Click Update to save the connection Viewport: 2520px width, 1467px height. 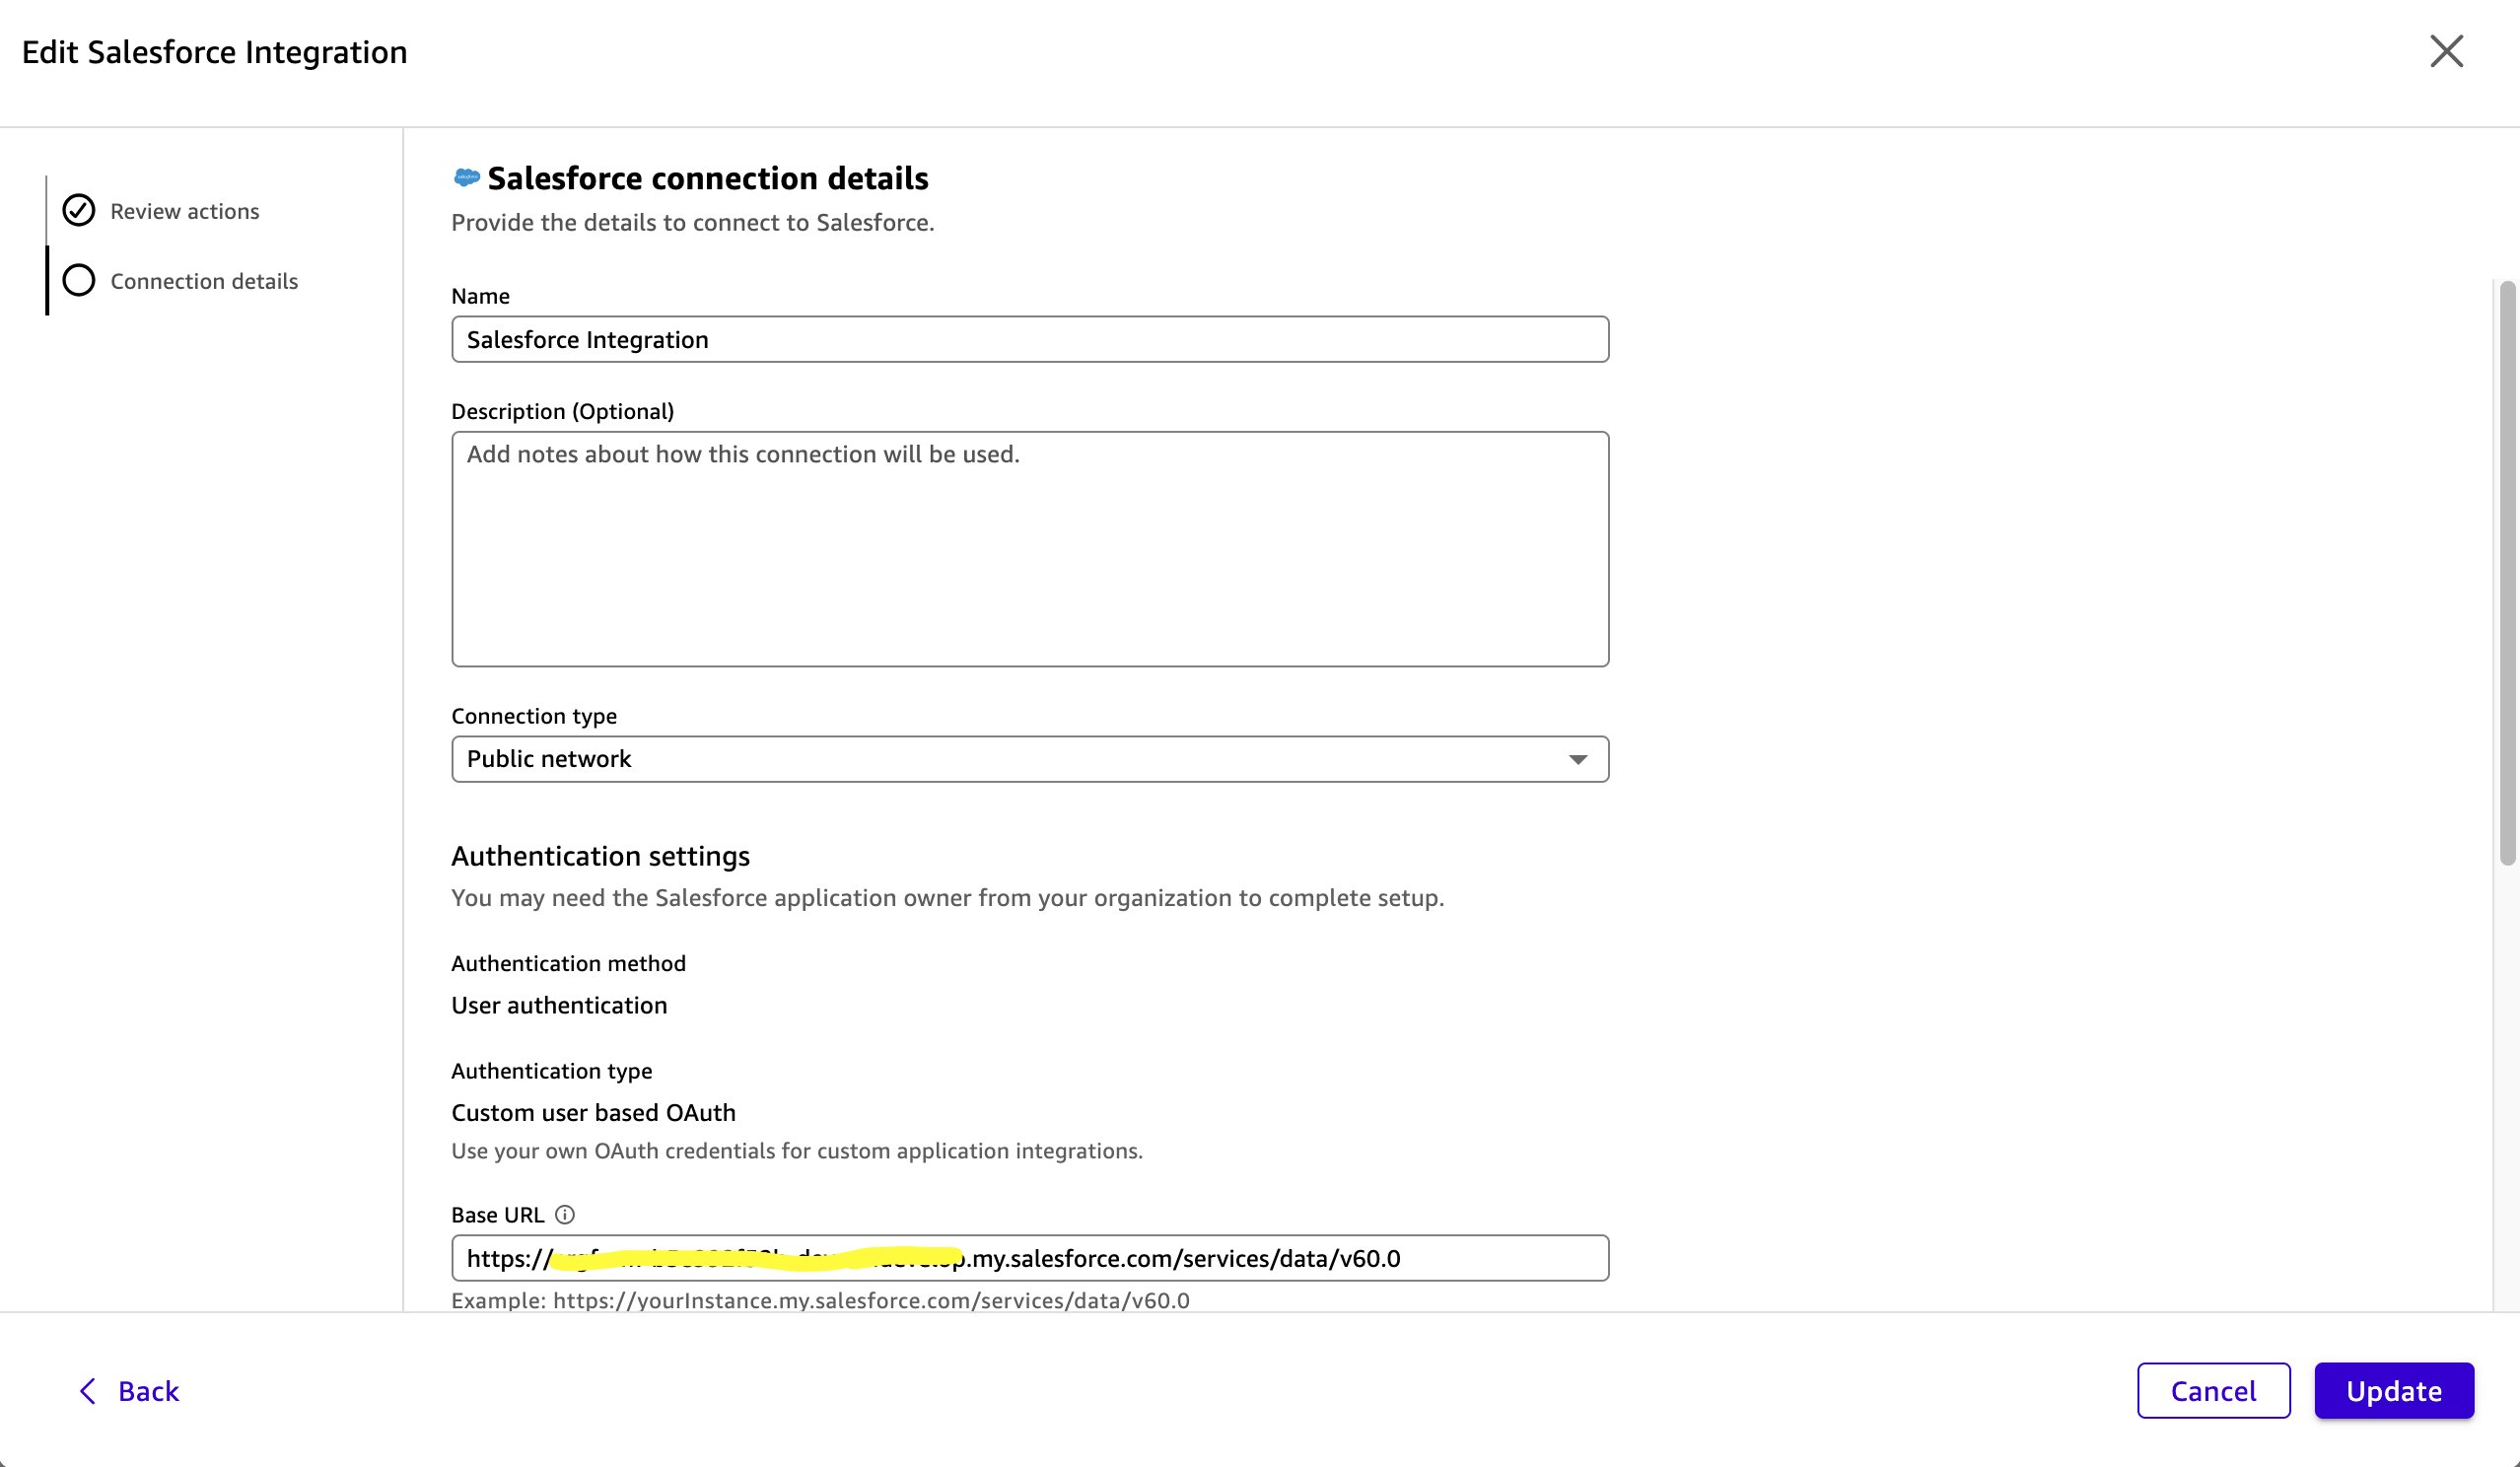pyautogui.click(x=2394, y=1391)
